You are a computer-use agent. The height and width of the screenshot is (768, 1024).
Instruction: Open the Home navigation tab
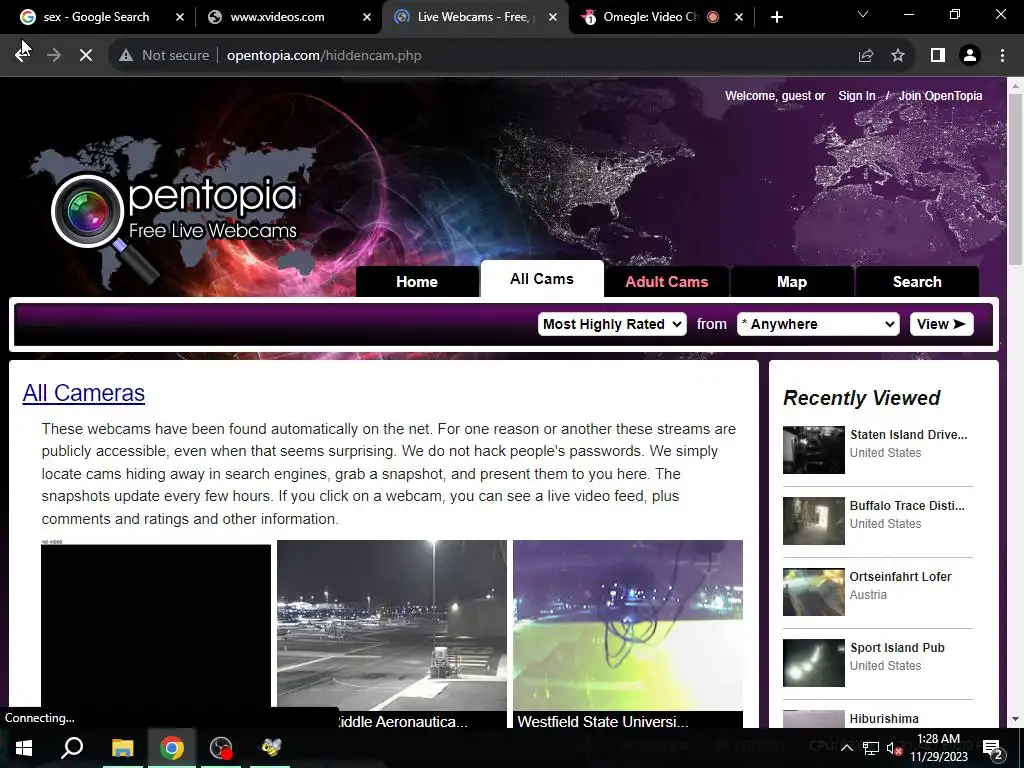[x=417, y=281]
